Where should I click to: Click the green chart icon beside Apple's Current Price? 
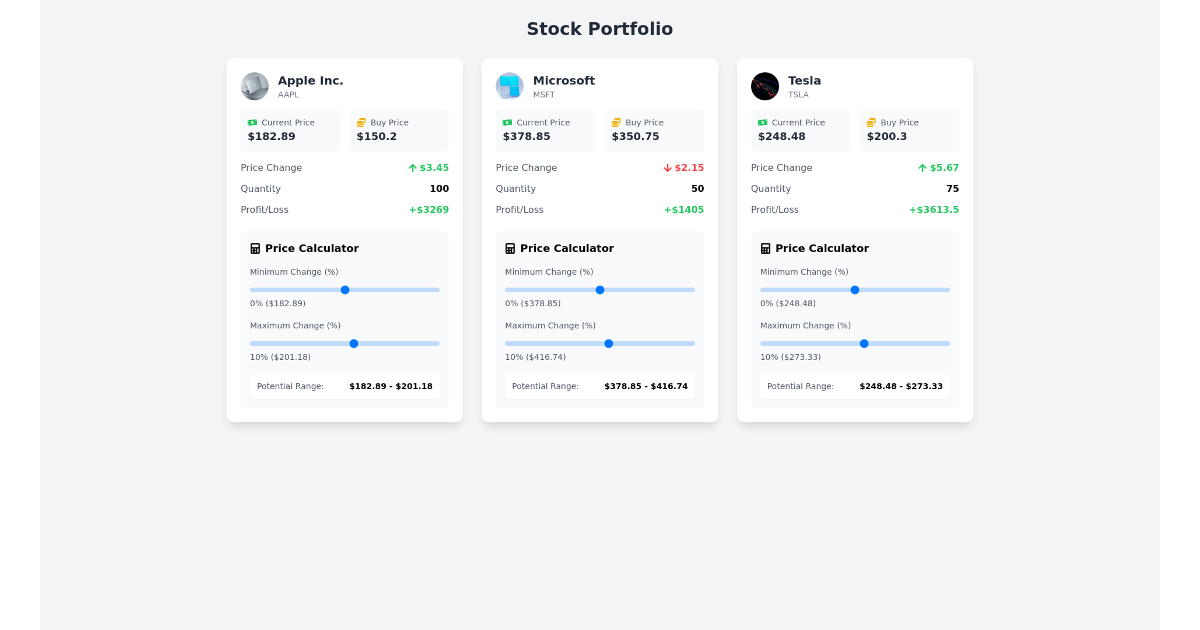click(x=253, y=121)
